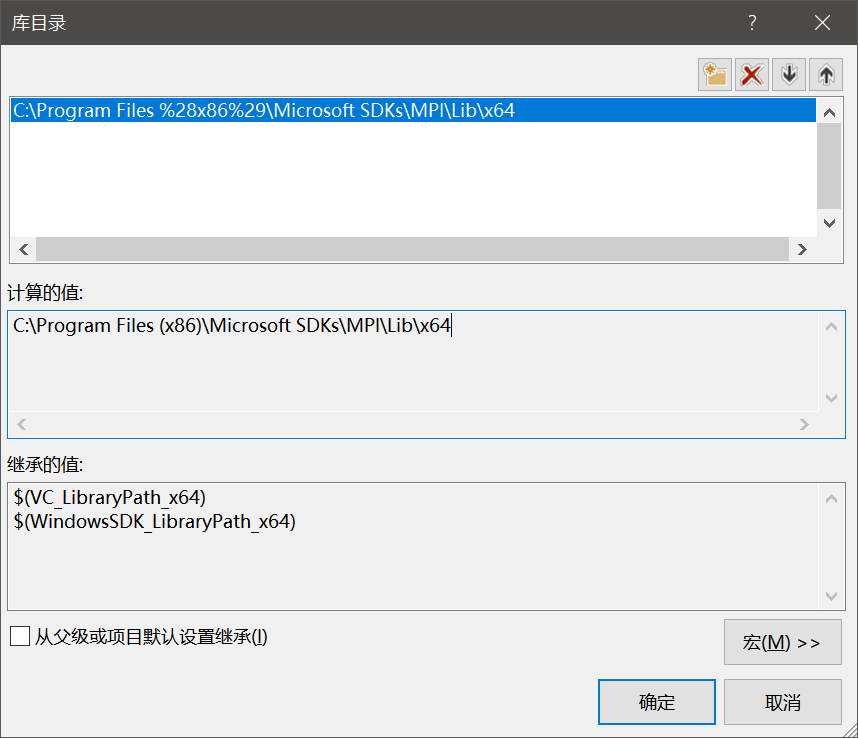
Task: Click the Move Up arrow icon
Action: pyautogui.click(x=826, y=74)
